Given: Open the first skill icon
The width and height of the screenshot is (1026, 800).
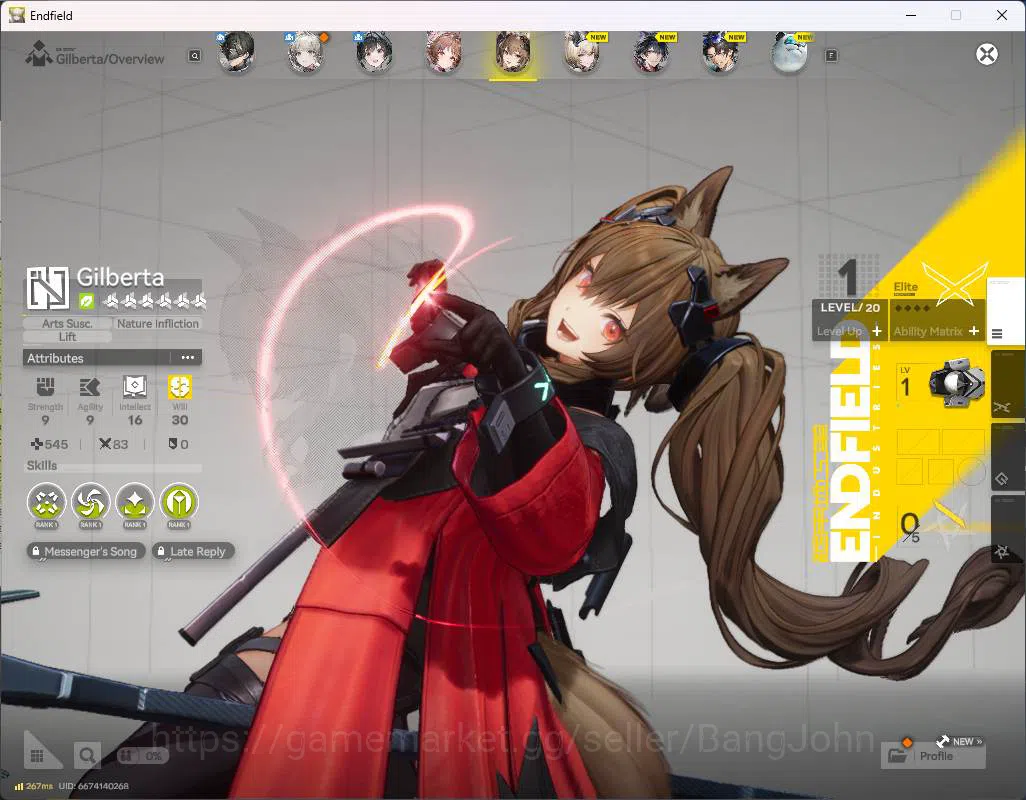Looking at the screenshot, I should 46,502.
